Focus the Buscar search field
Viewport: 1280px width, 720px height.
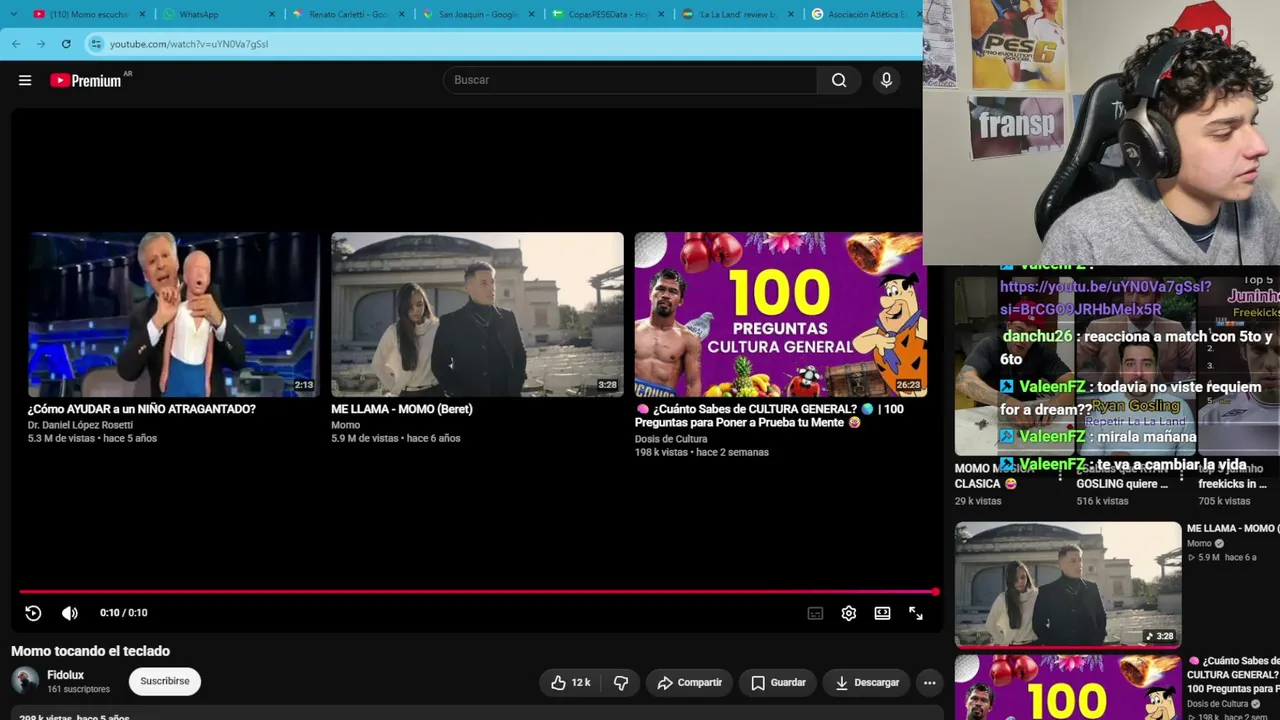630,80
